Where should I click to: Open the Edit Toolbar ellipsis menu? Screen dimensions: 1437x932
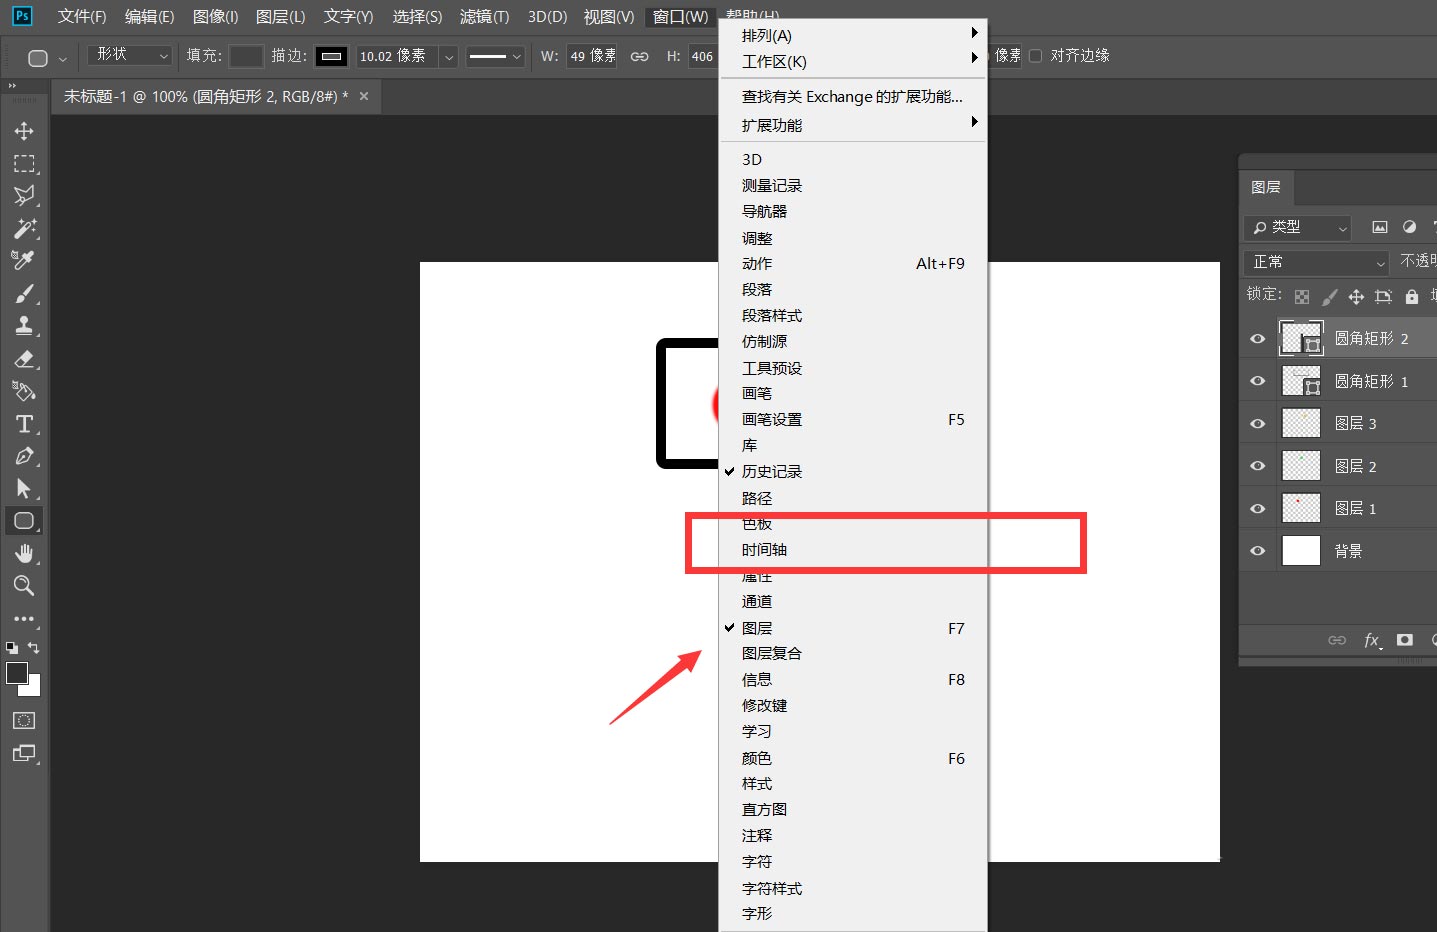click(x=24, y=619)
